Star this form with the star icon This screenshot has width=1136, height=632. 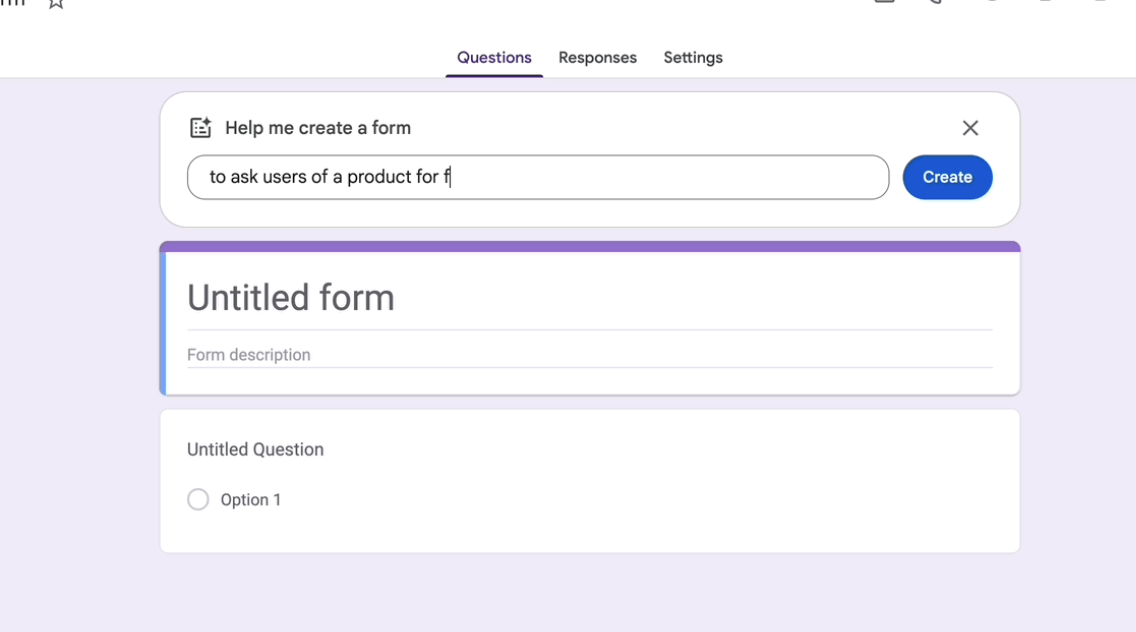coord(56,4)
